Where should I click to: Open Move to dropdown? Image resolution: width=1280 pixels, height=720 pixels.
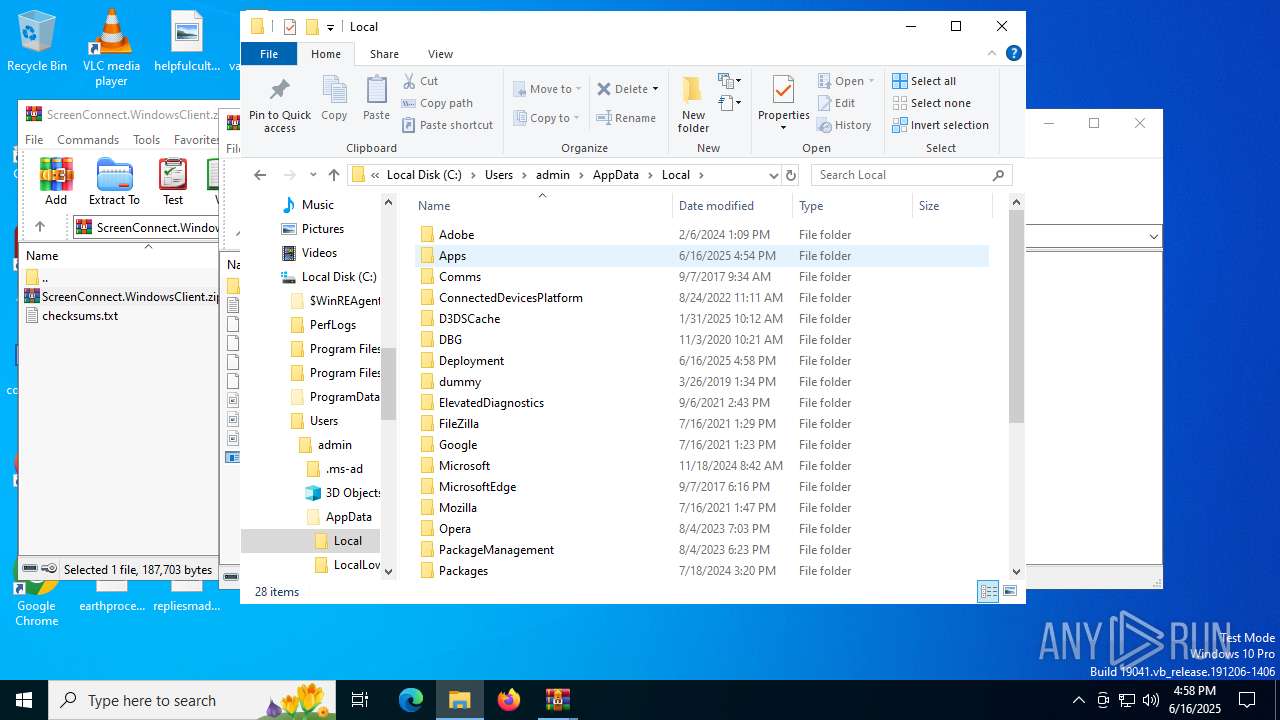pos(546,89)
